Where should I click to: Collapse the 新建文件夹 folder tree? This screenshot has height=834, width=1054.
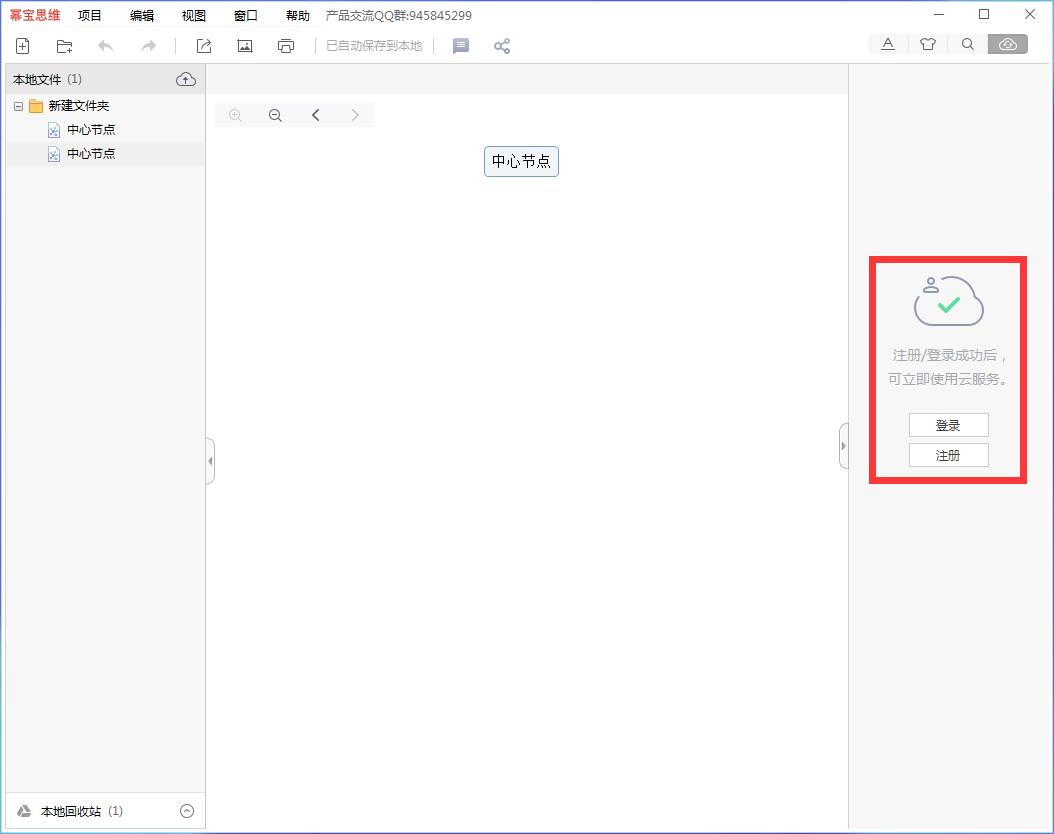[x=18, y=106]
